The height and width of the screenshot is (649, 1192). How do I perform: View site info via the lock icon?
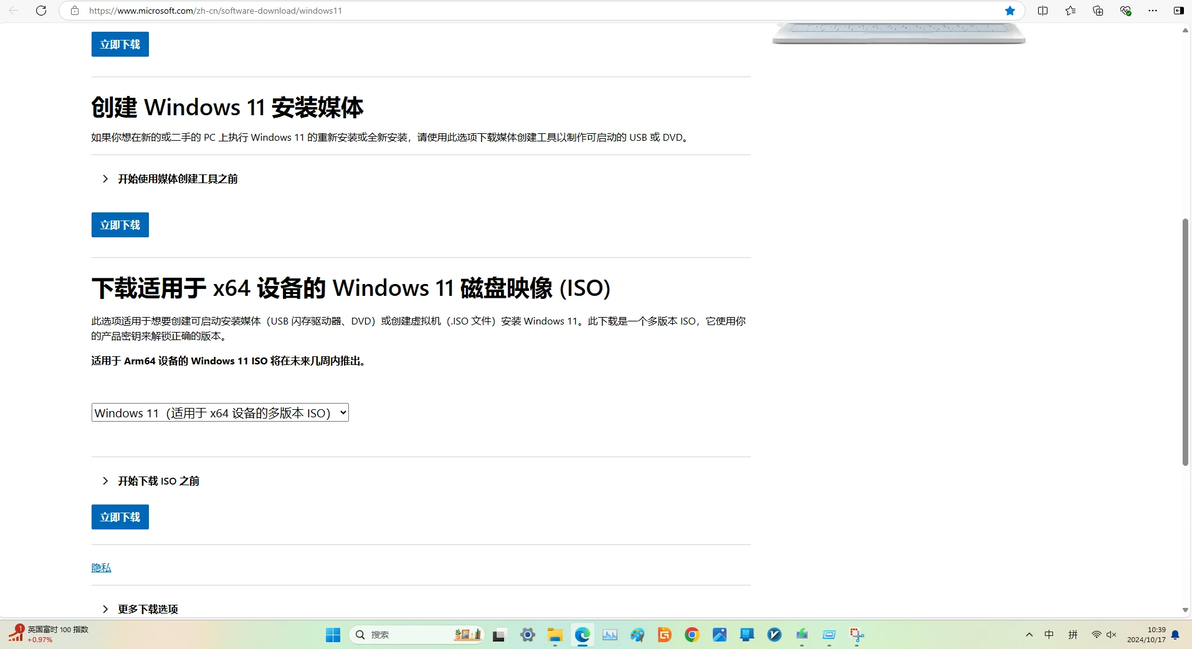[74, 11]
